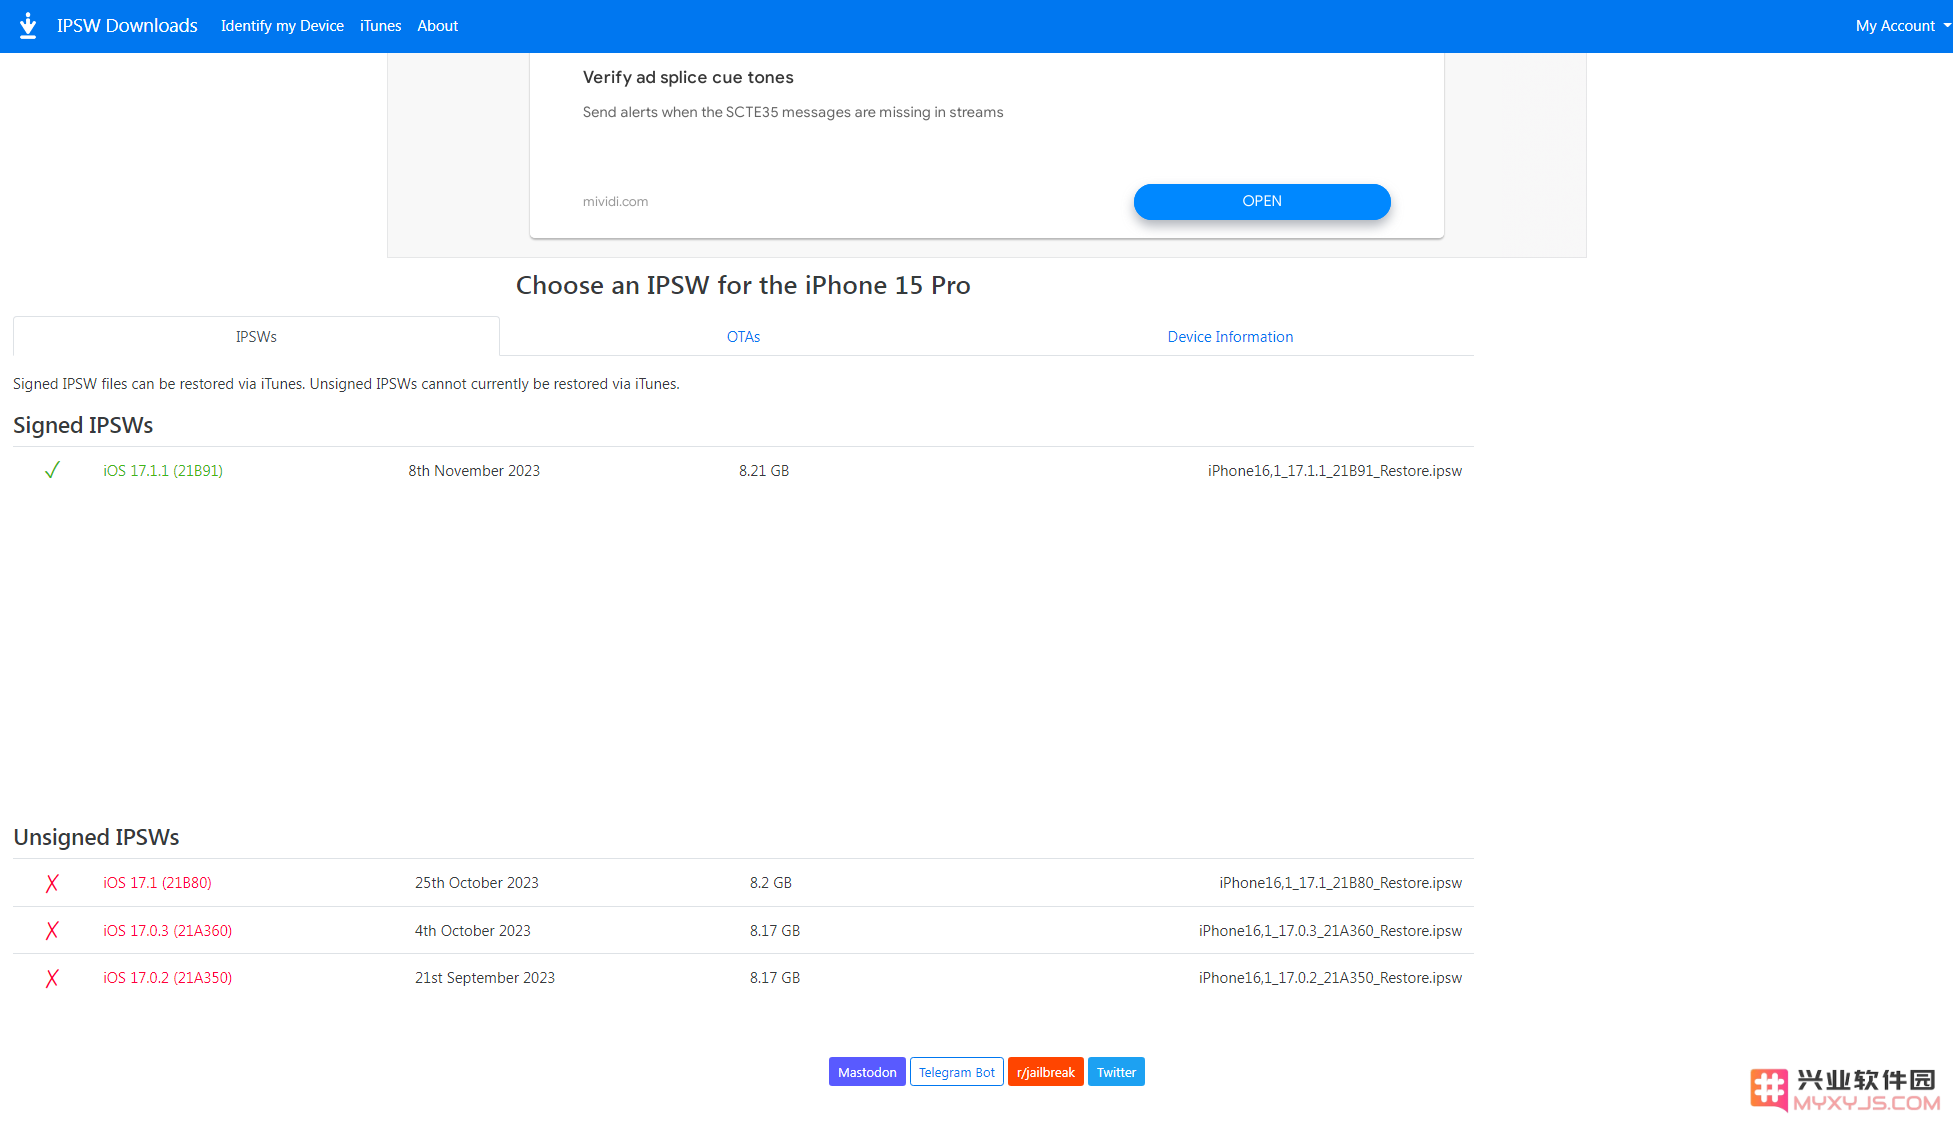Open iOS 17.0.2 (21A350) firmware link
1953x1127 pixels.
click(x=167, y=978)
